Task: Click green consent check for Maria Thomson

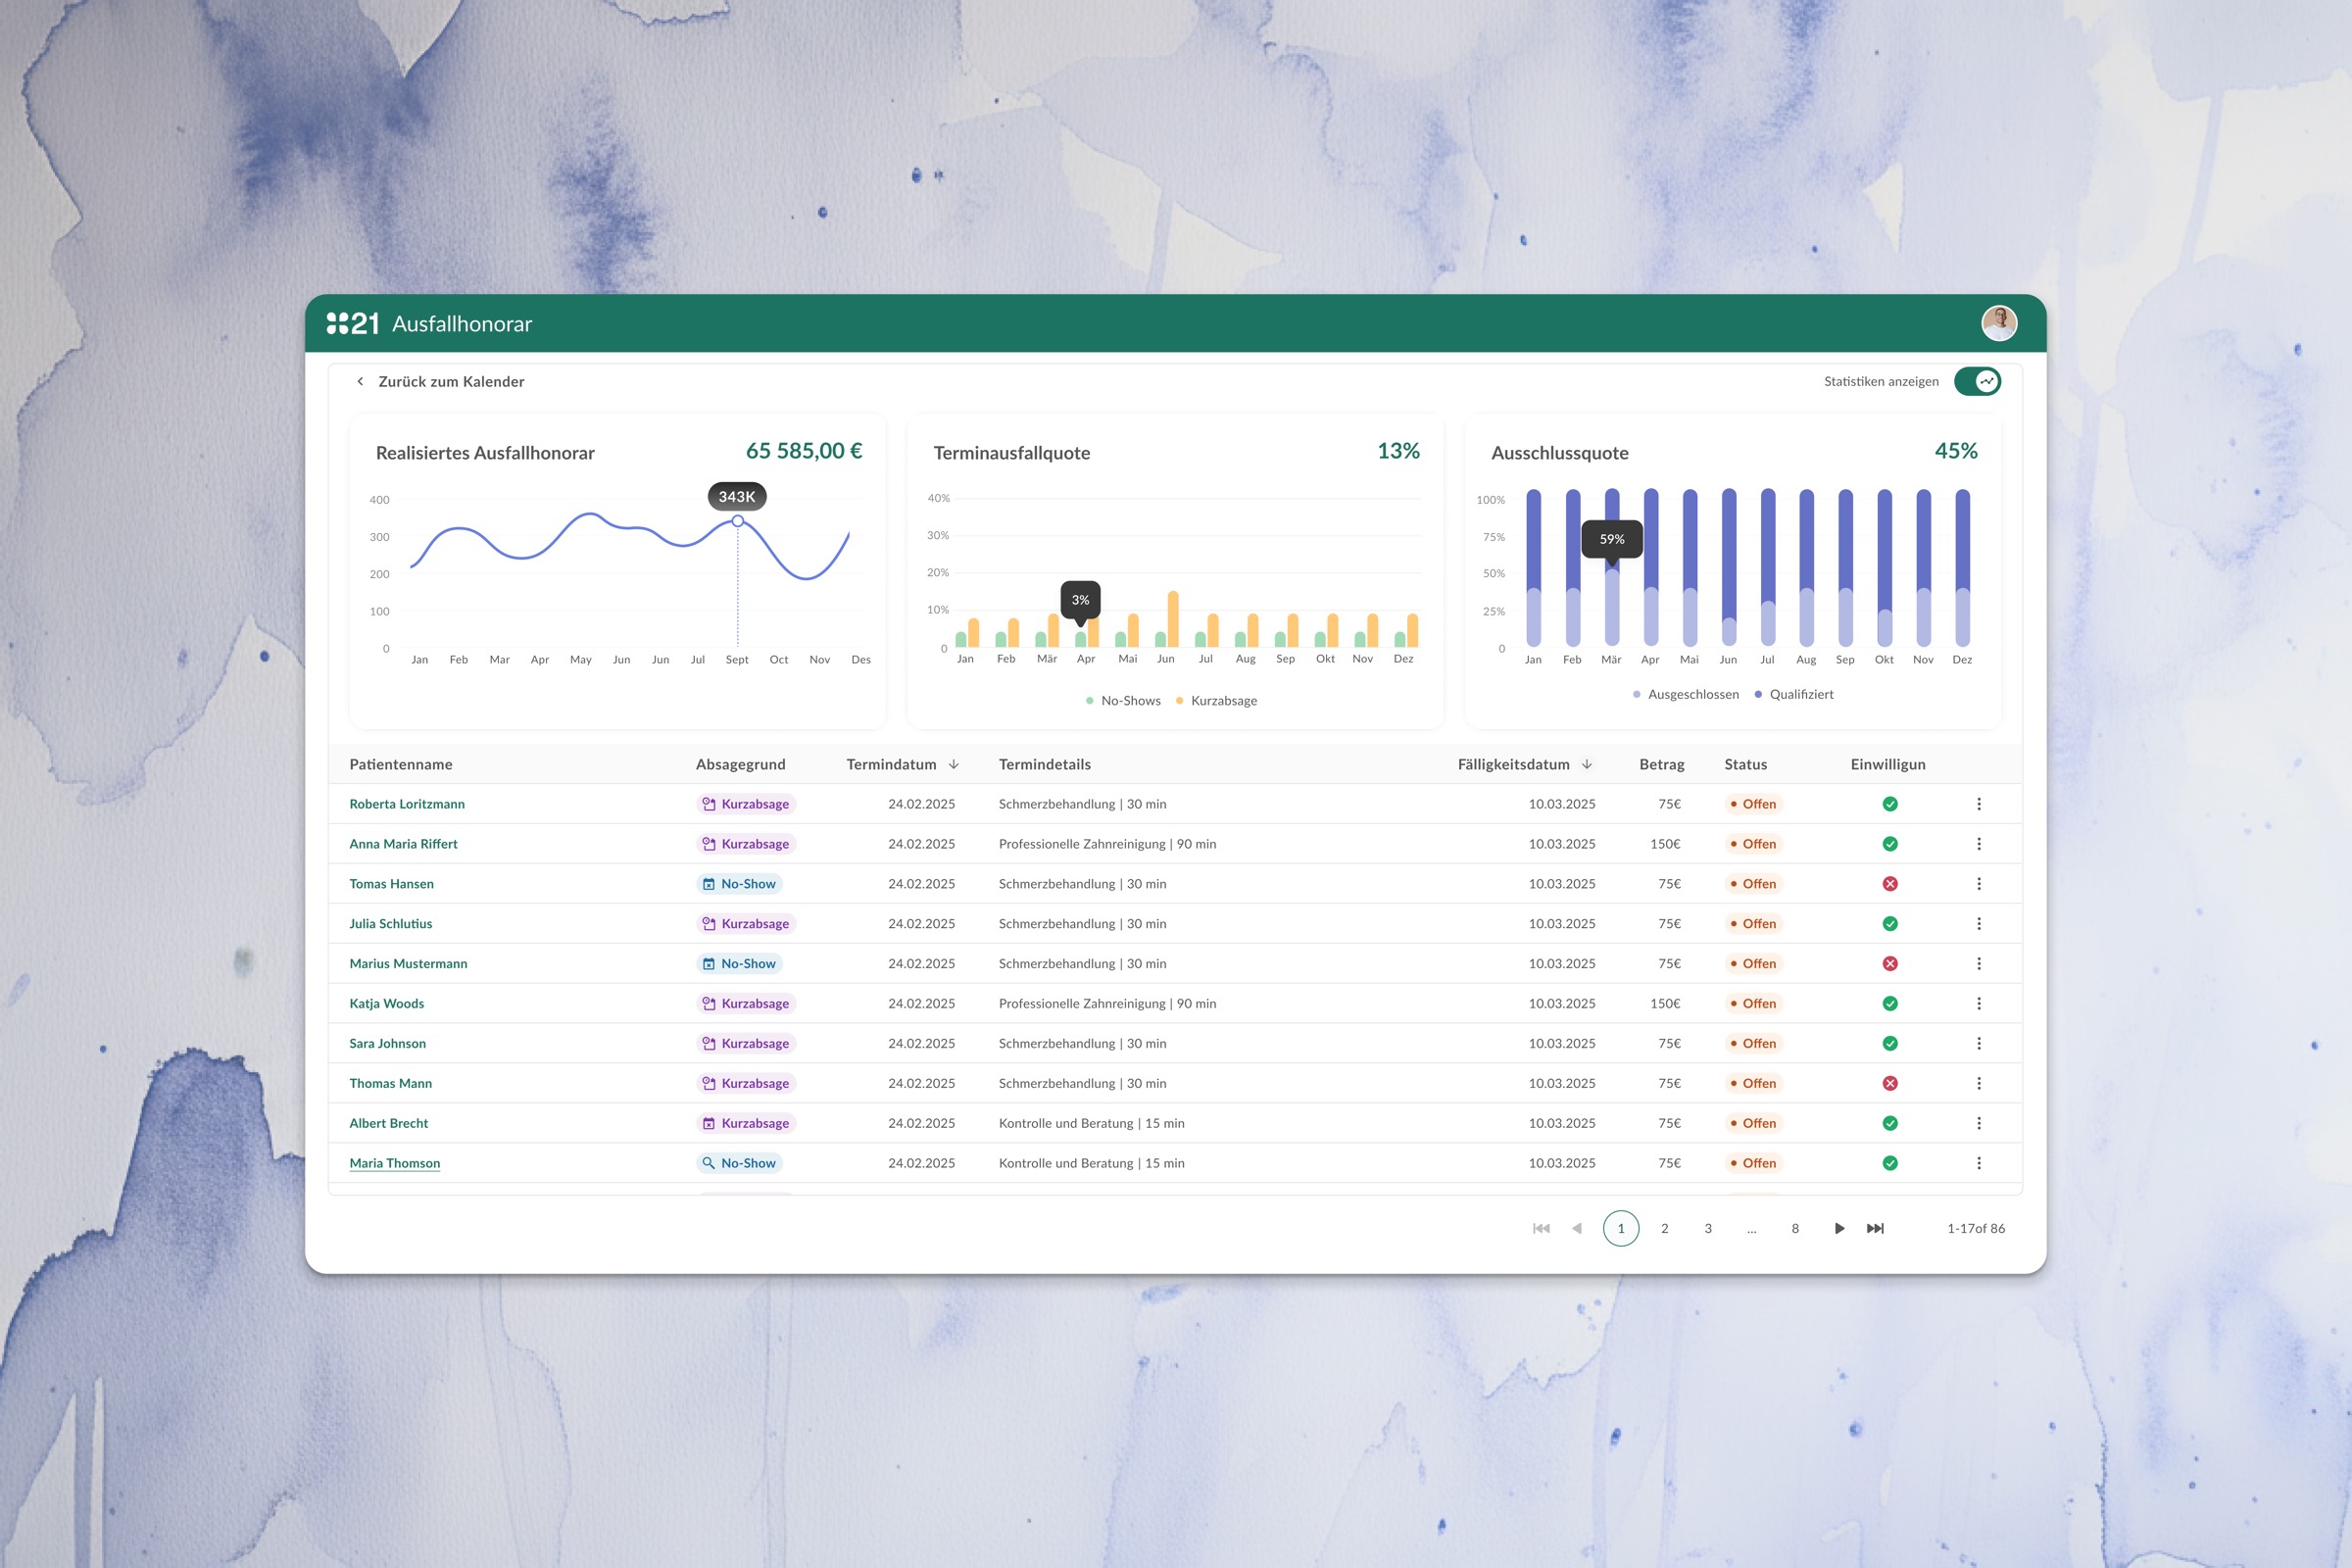Action: tap(1890, 1163)
